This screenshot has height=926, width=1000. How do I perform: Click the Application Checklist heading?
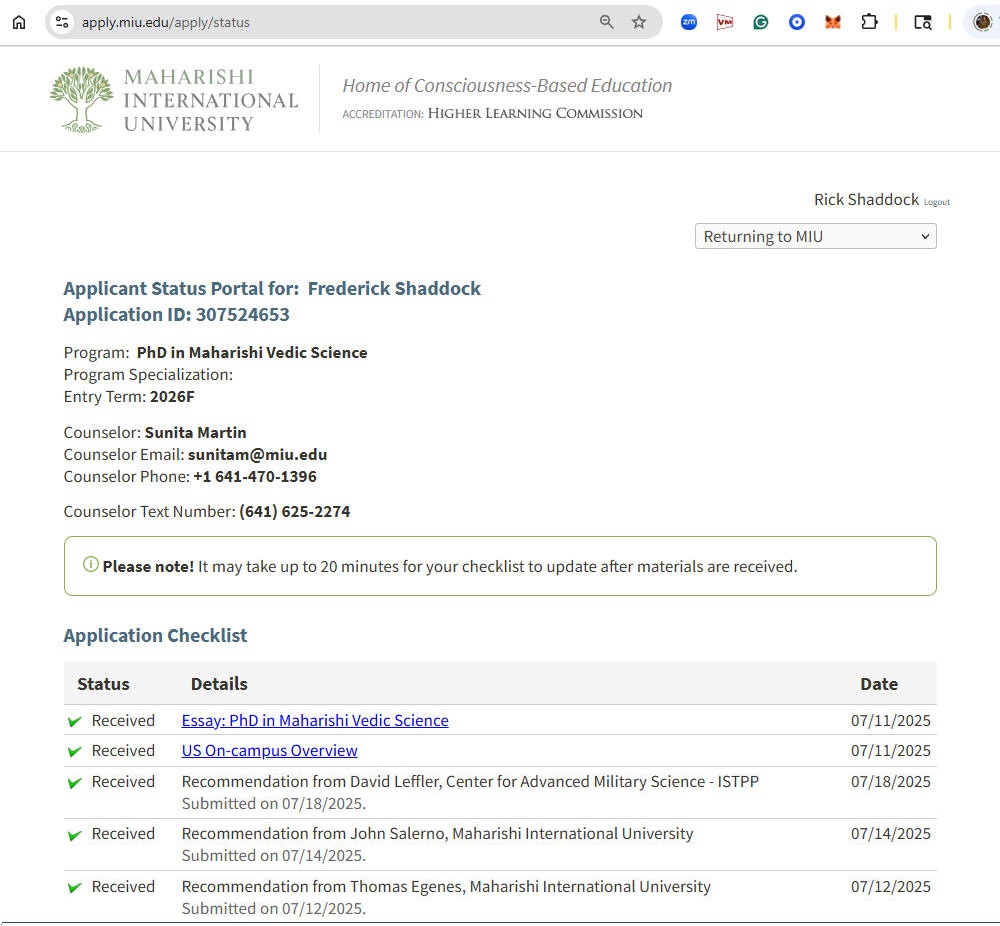tap(155, 635)
